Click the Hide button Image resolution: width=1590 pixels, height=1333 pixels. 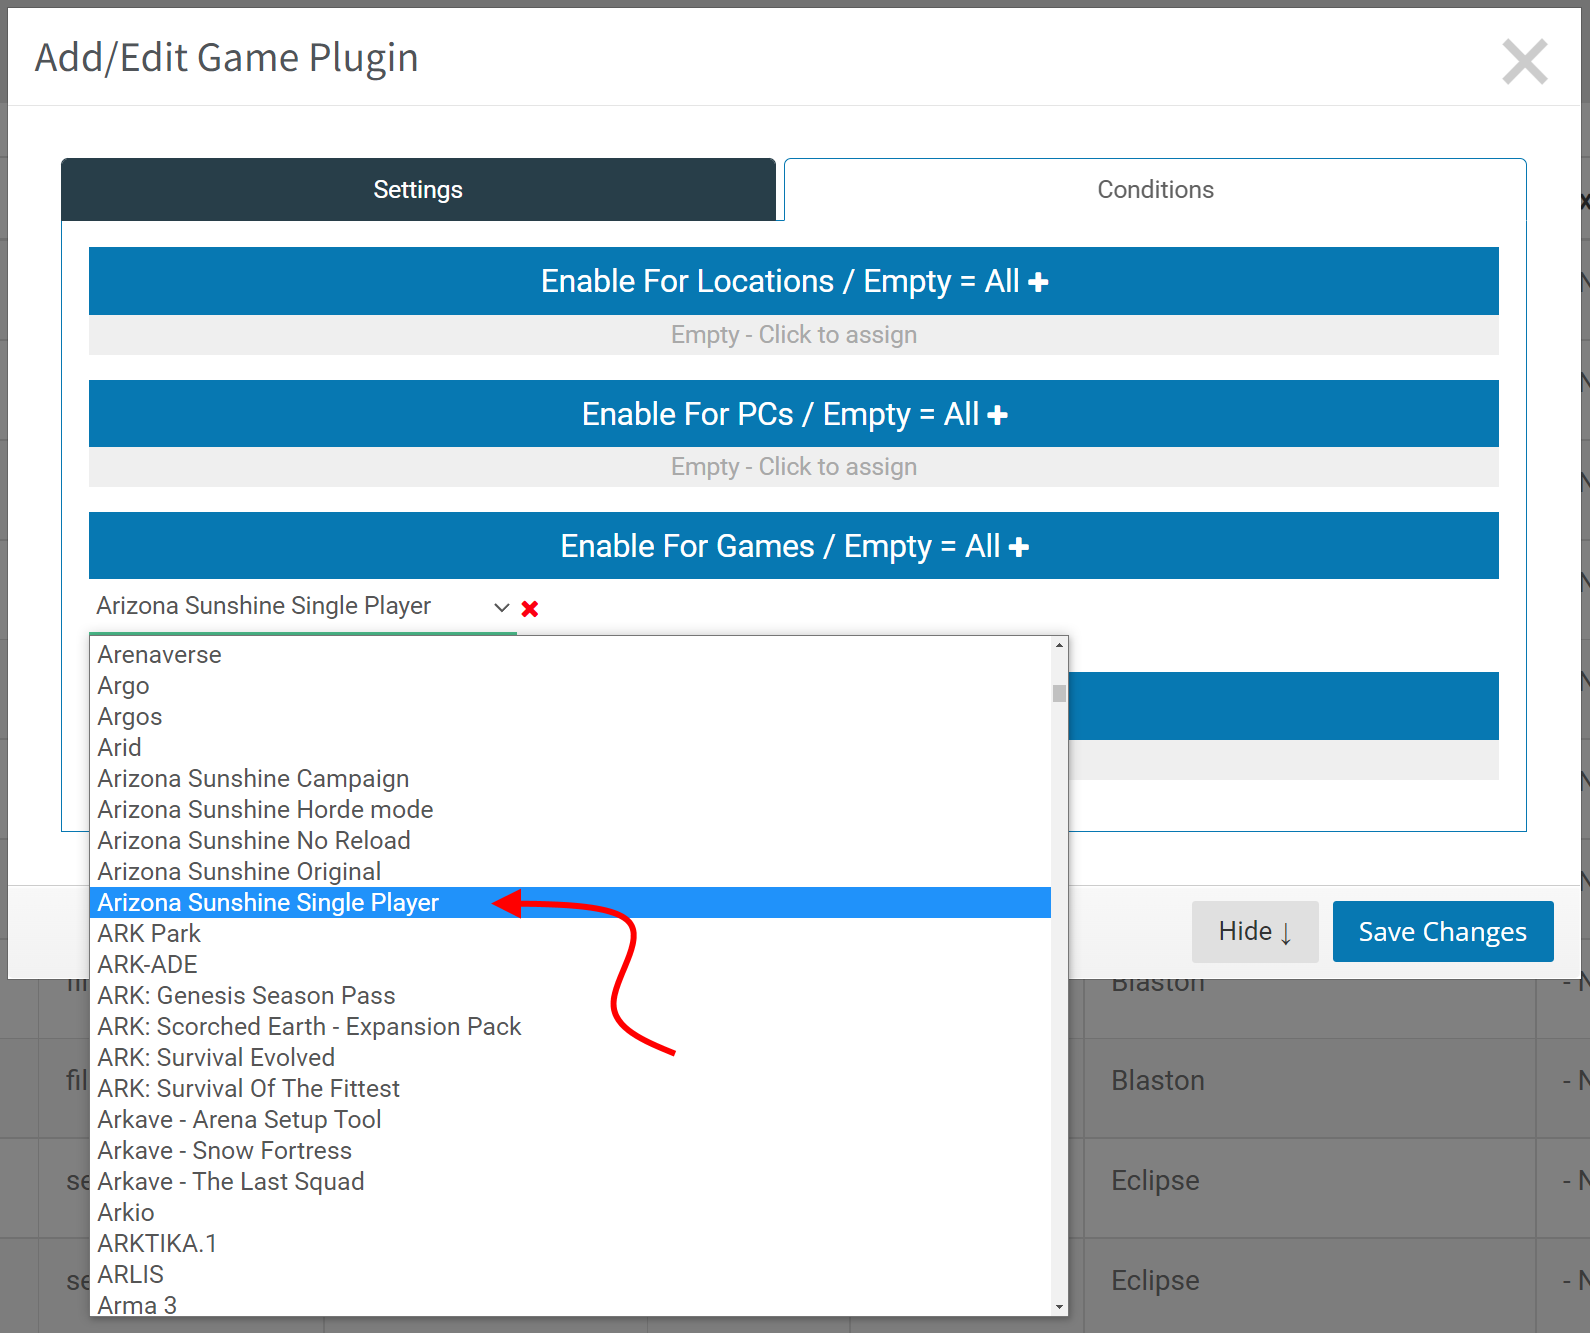pos(1255,932)
